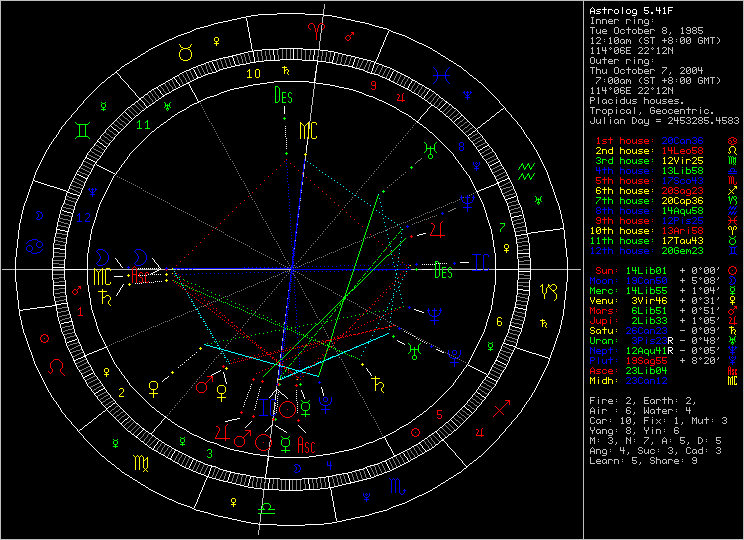The height and width of the screenshot is (540, 744).
Task: Click the Scorpio glyph on the wheel's bottom
Action: 397,490
